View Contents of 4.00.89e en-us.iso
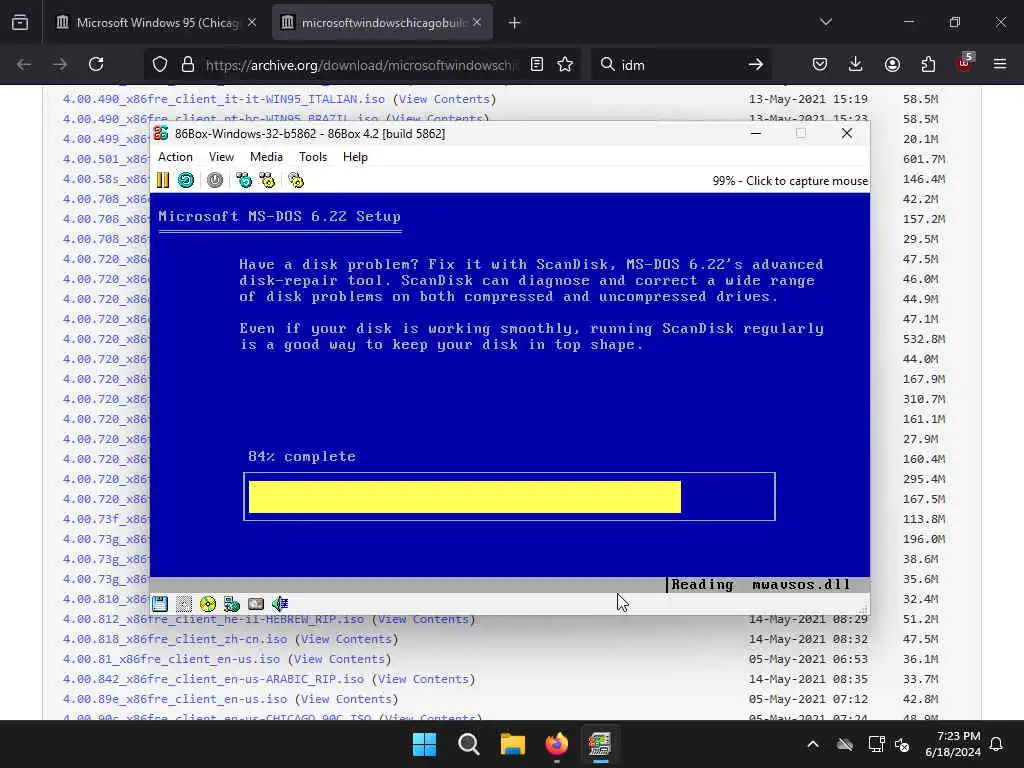This screenshot has width=1024, height=768. 346,699
